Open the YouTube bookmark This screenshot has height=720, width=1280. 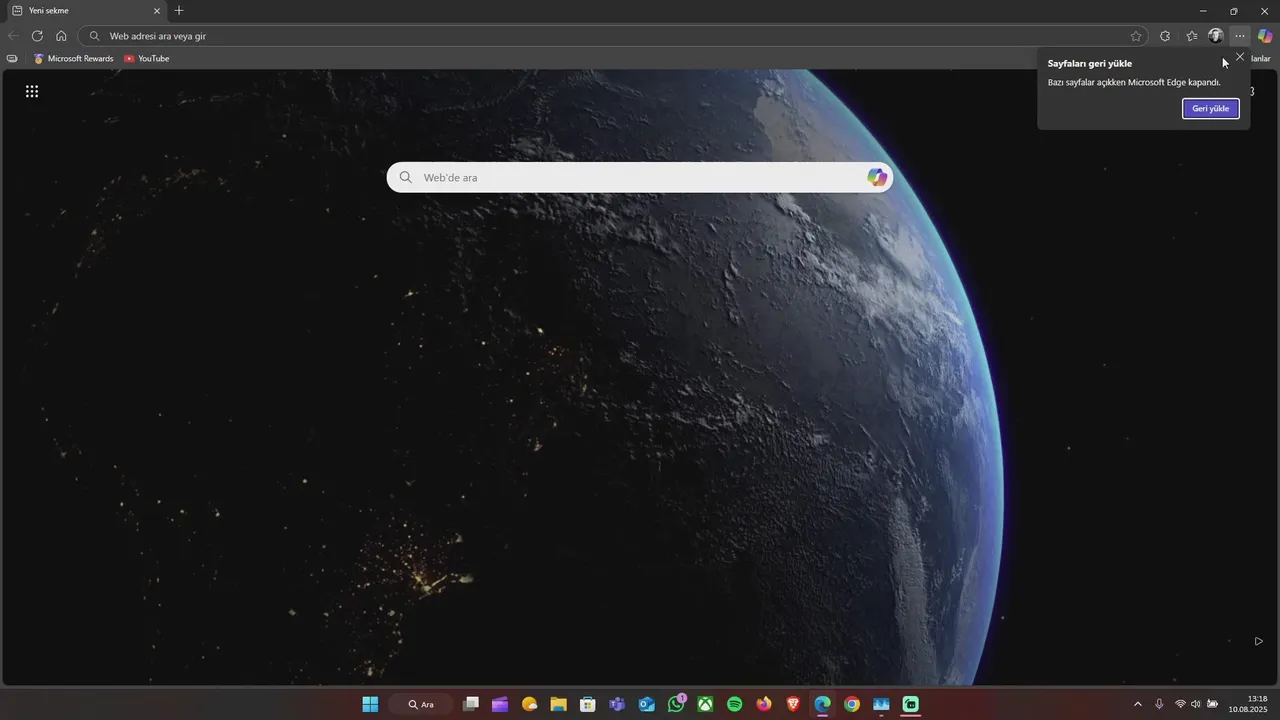click(146, 59)
